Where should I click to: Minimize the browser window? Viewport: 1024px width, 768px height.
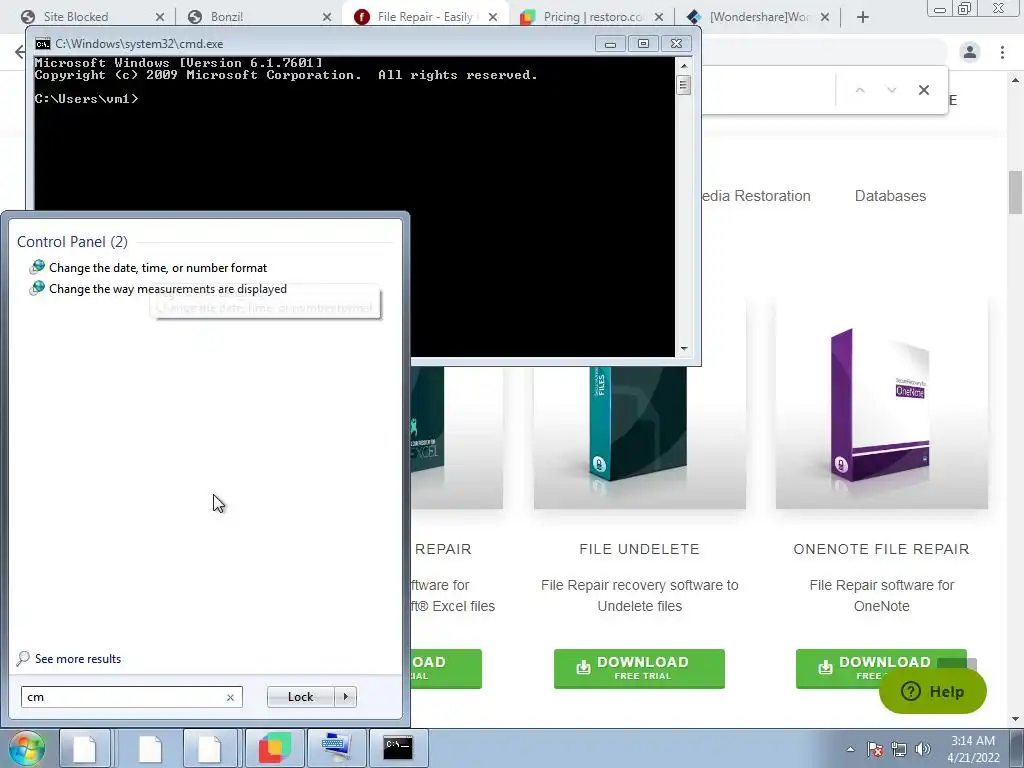coord(940,9)
